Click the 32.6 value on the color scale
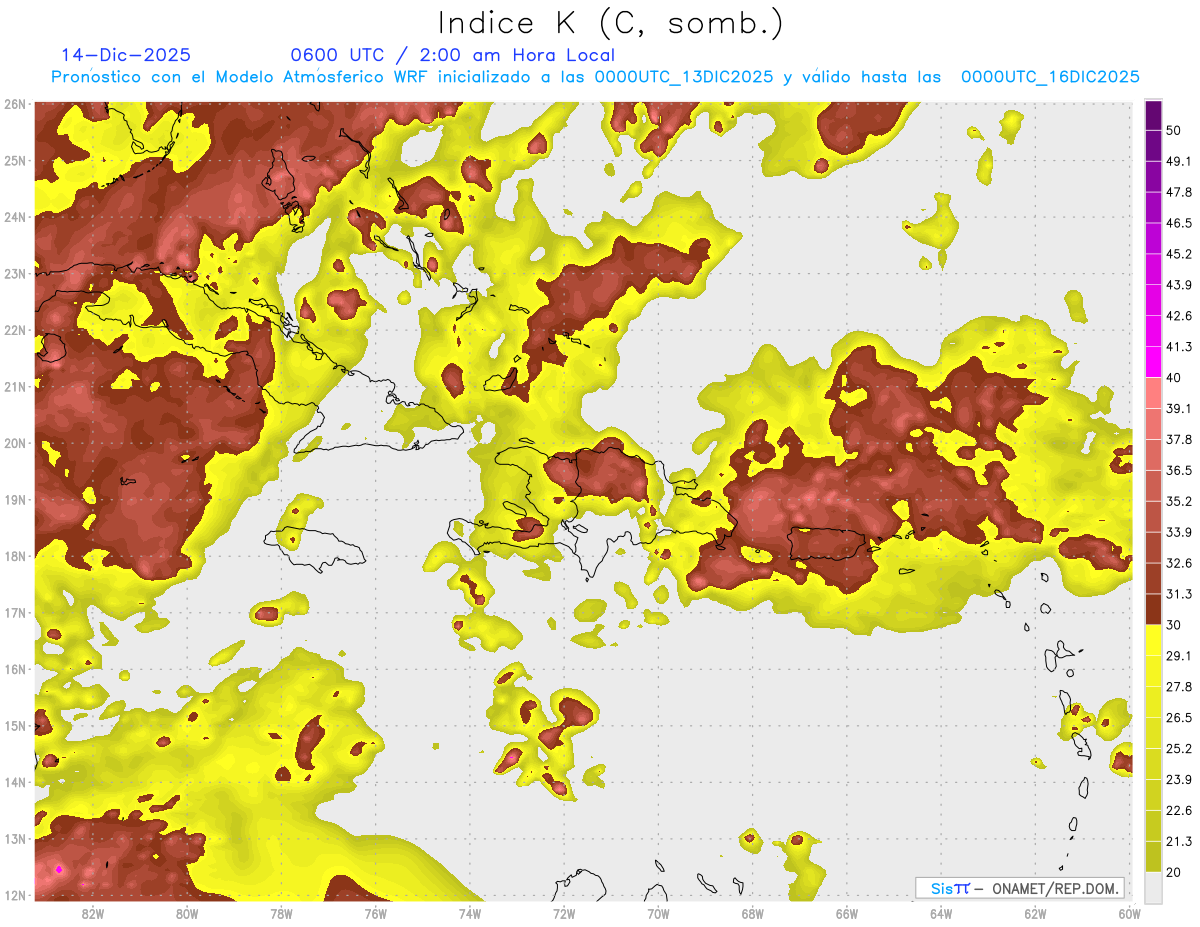Screen dimensions: 1200x927 tap(1178, 563)
